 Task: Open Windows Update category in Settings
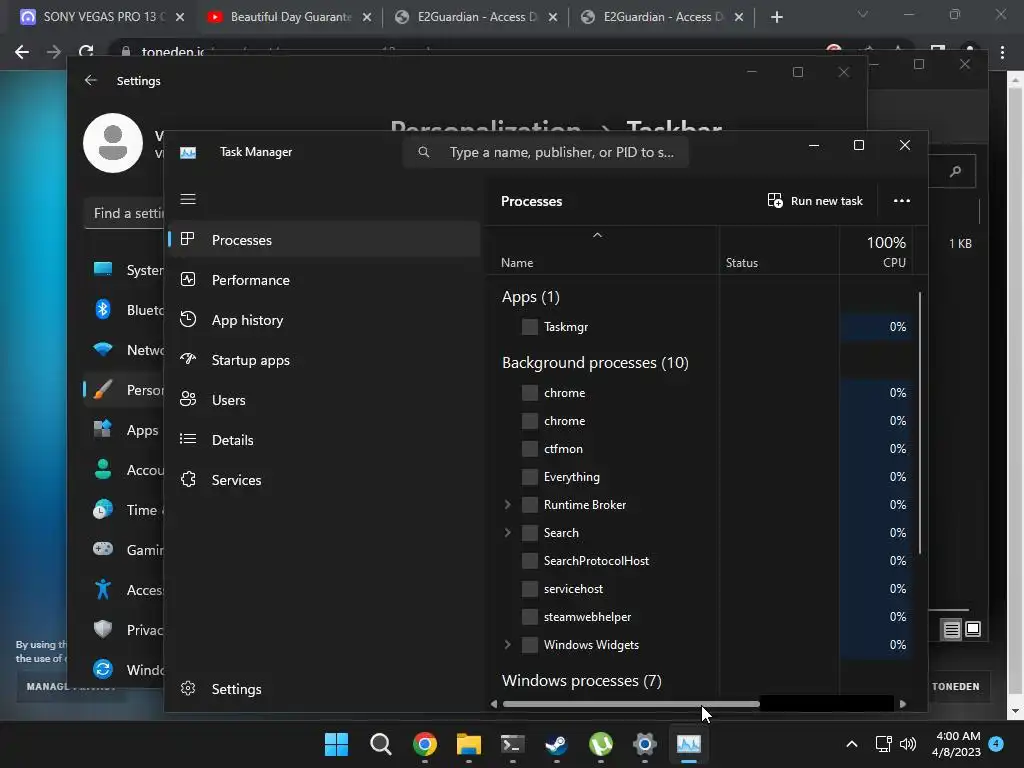[x=124, y=670]
